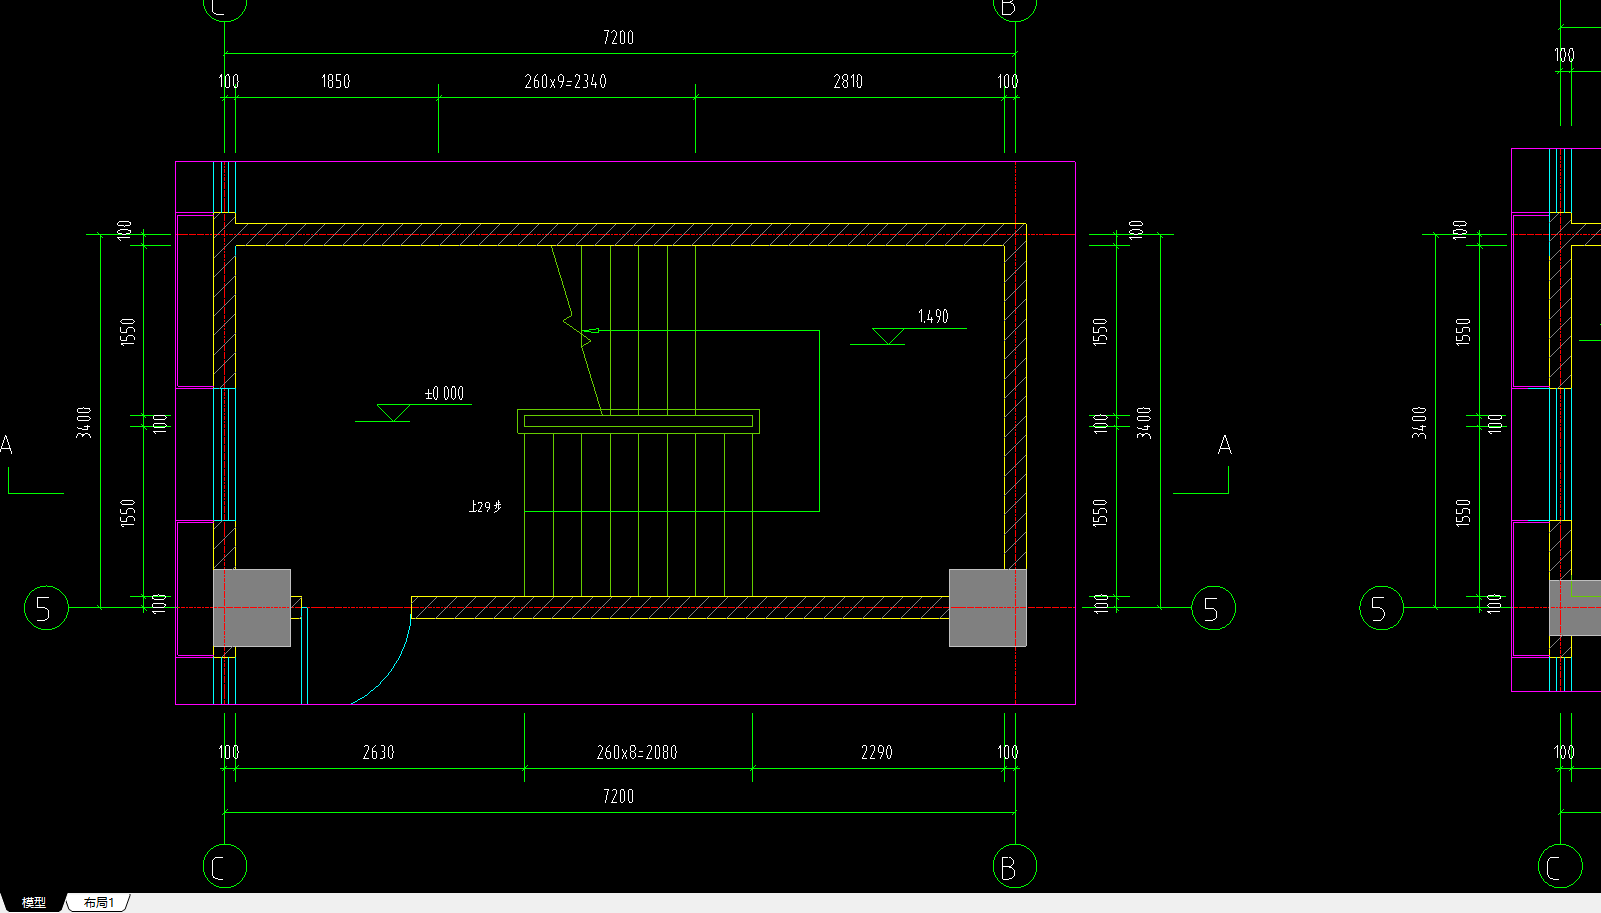
Task: Pick the 2630 dimension text
Action: click(378, 752)
